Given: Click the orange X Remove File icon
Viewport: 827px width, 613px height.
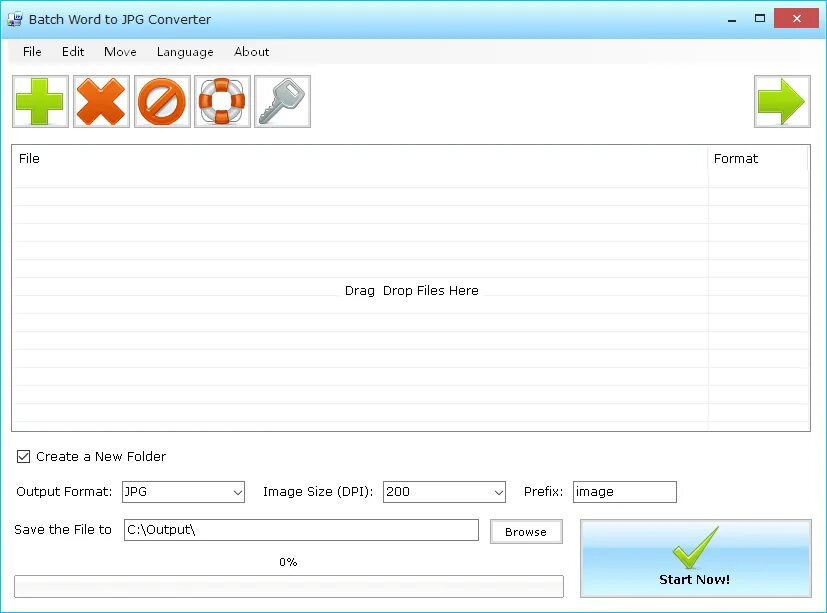Looking at the screenshot, I should (101, 101).
